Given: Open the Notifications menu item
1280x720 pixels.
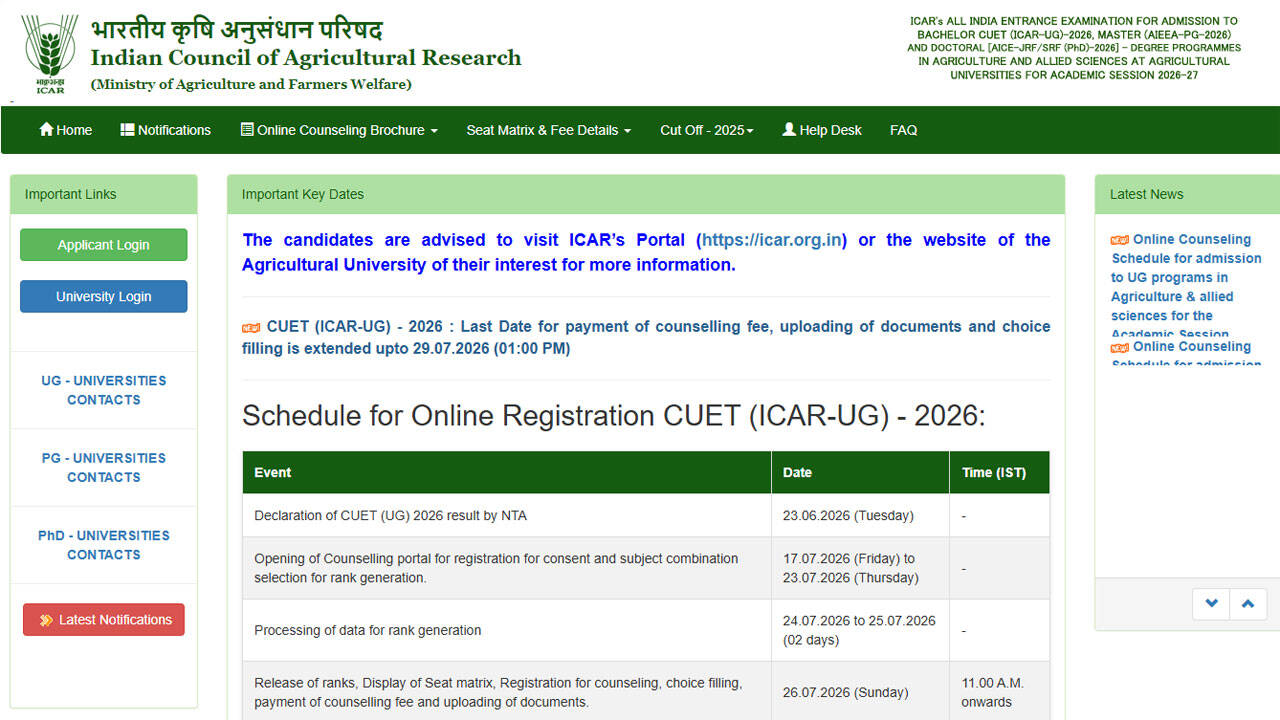Looking at the screenshot, I should [x=166, y=130].
